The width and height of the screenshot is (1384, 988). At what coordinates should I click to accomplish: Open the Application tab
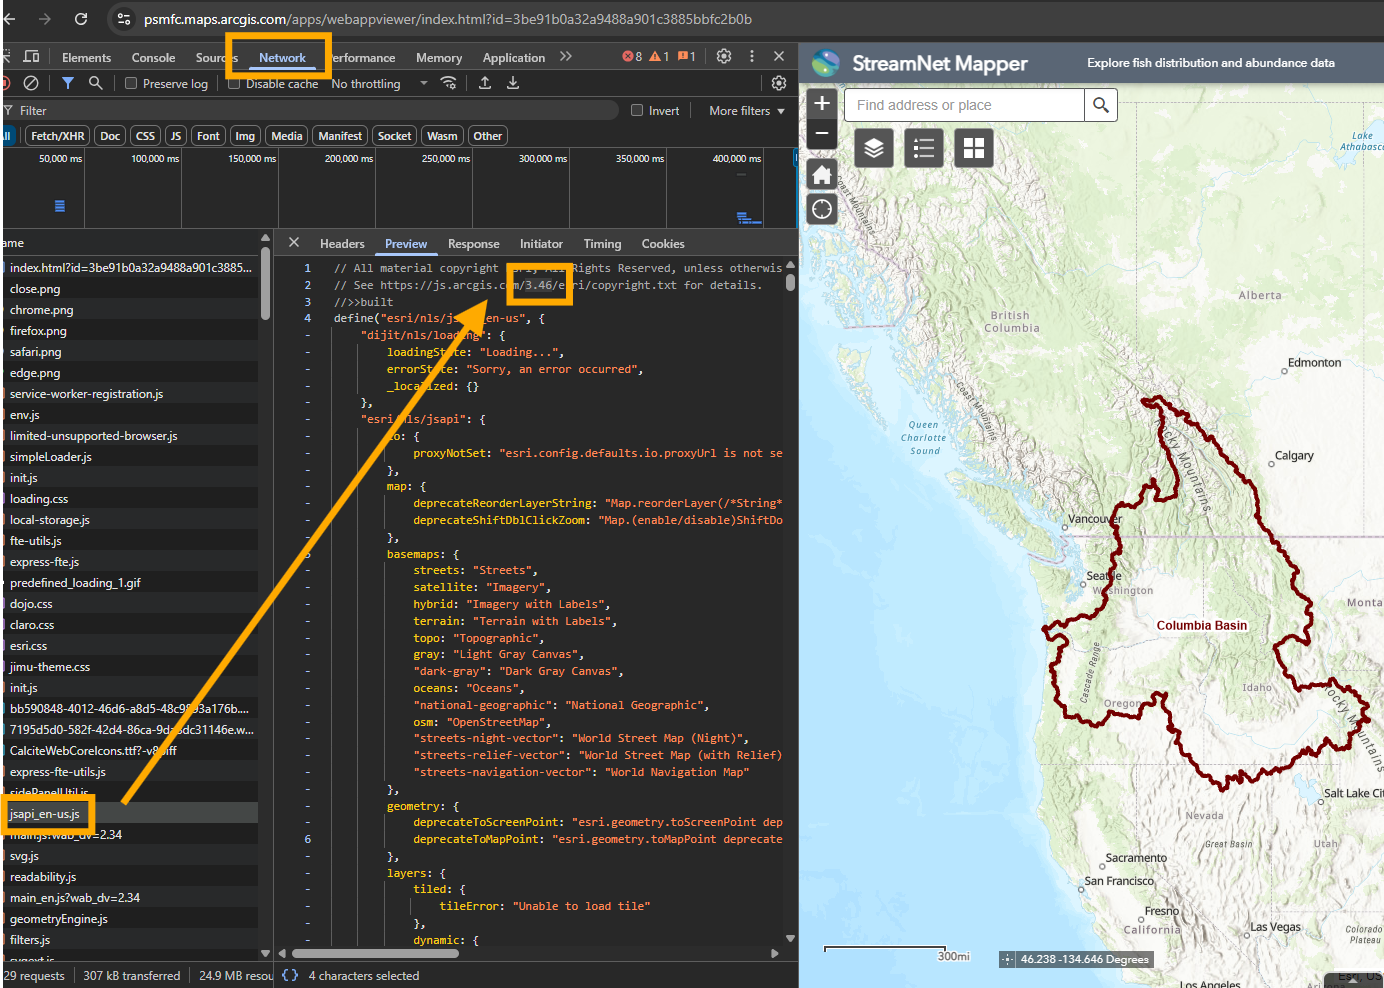[x=514, y=57]
